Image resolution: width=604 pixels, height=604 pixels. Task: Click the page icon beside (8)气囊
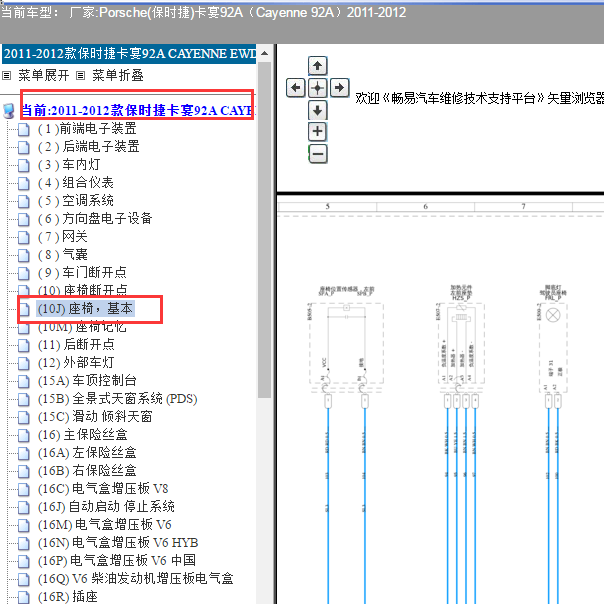[23, 255]
